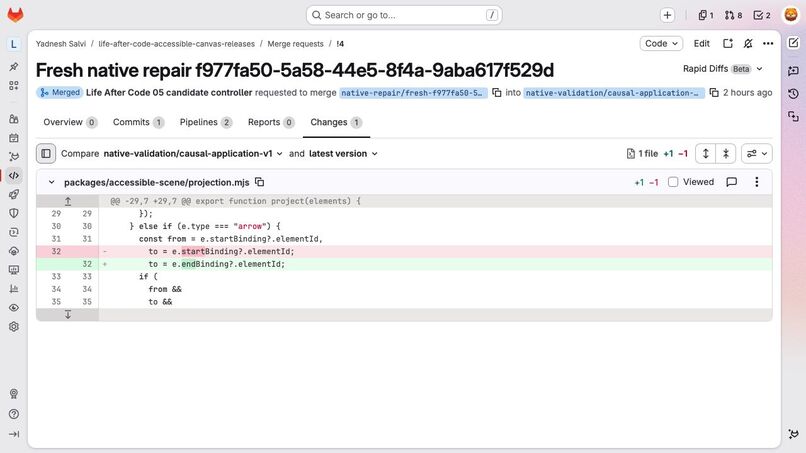
Task: Open diff view settings dropdown
Action: (757, 153)
